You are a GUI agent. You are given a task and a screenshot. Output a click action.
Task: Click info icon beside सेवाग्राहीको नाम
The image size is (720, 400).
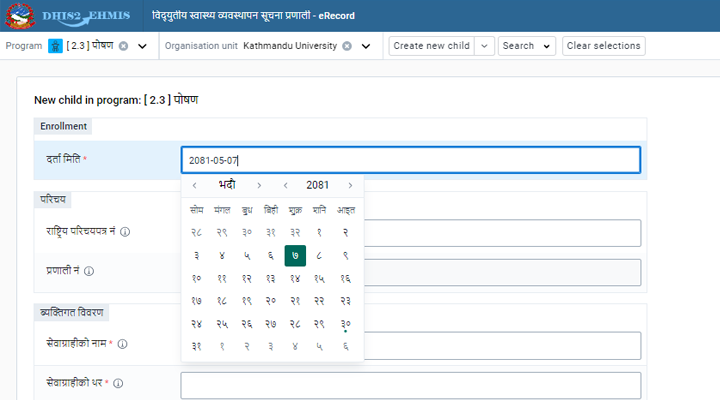click(x=123, y=344)
